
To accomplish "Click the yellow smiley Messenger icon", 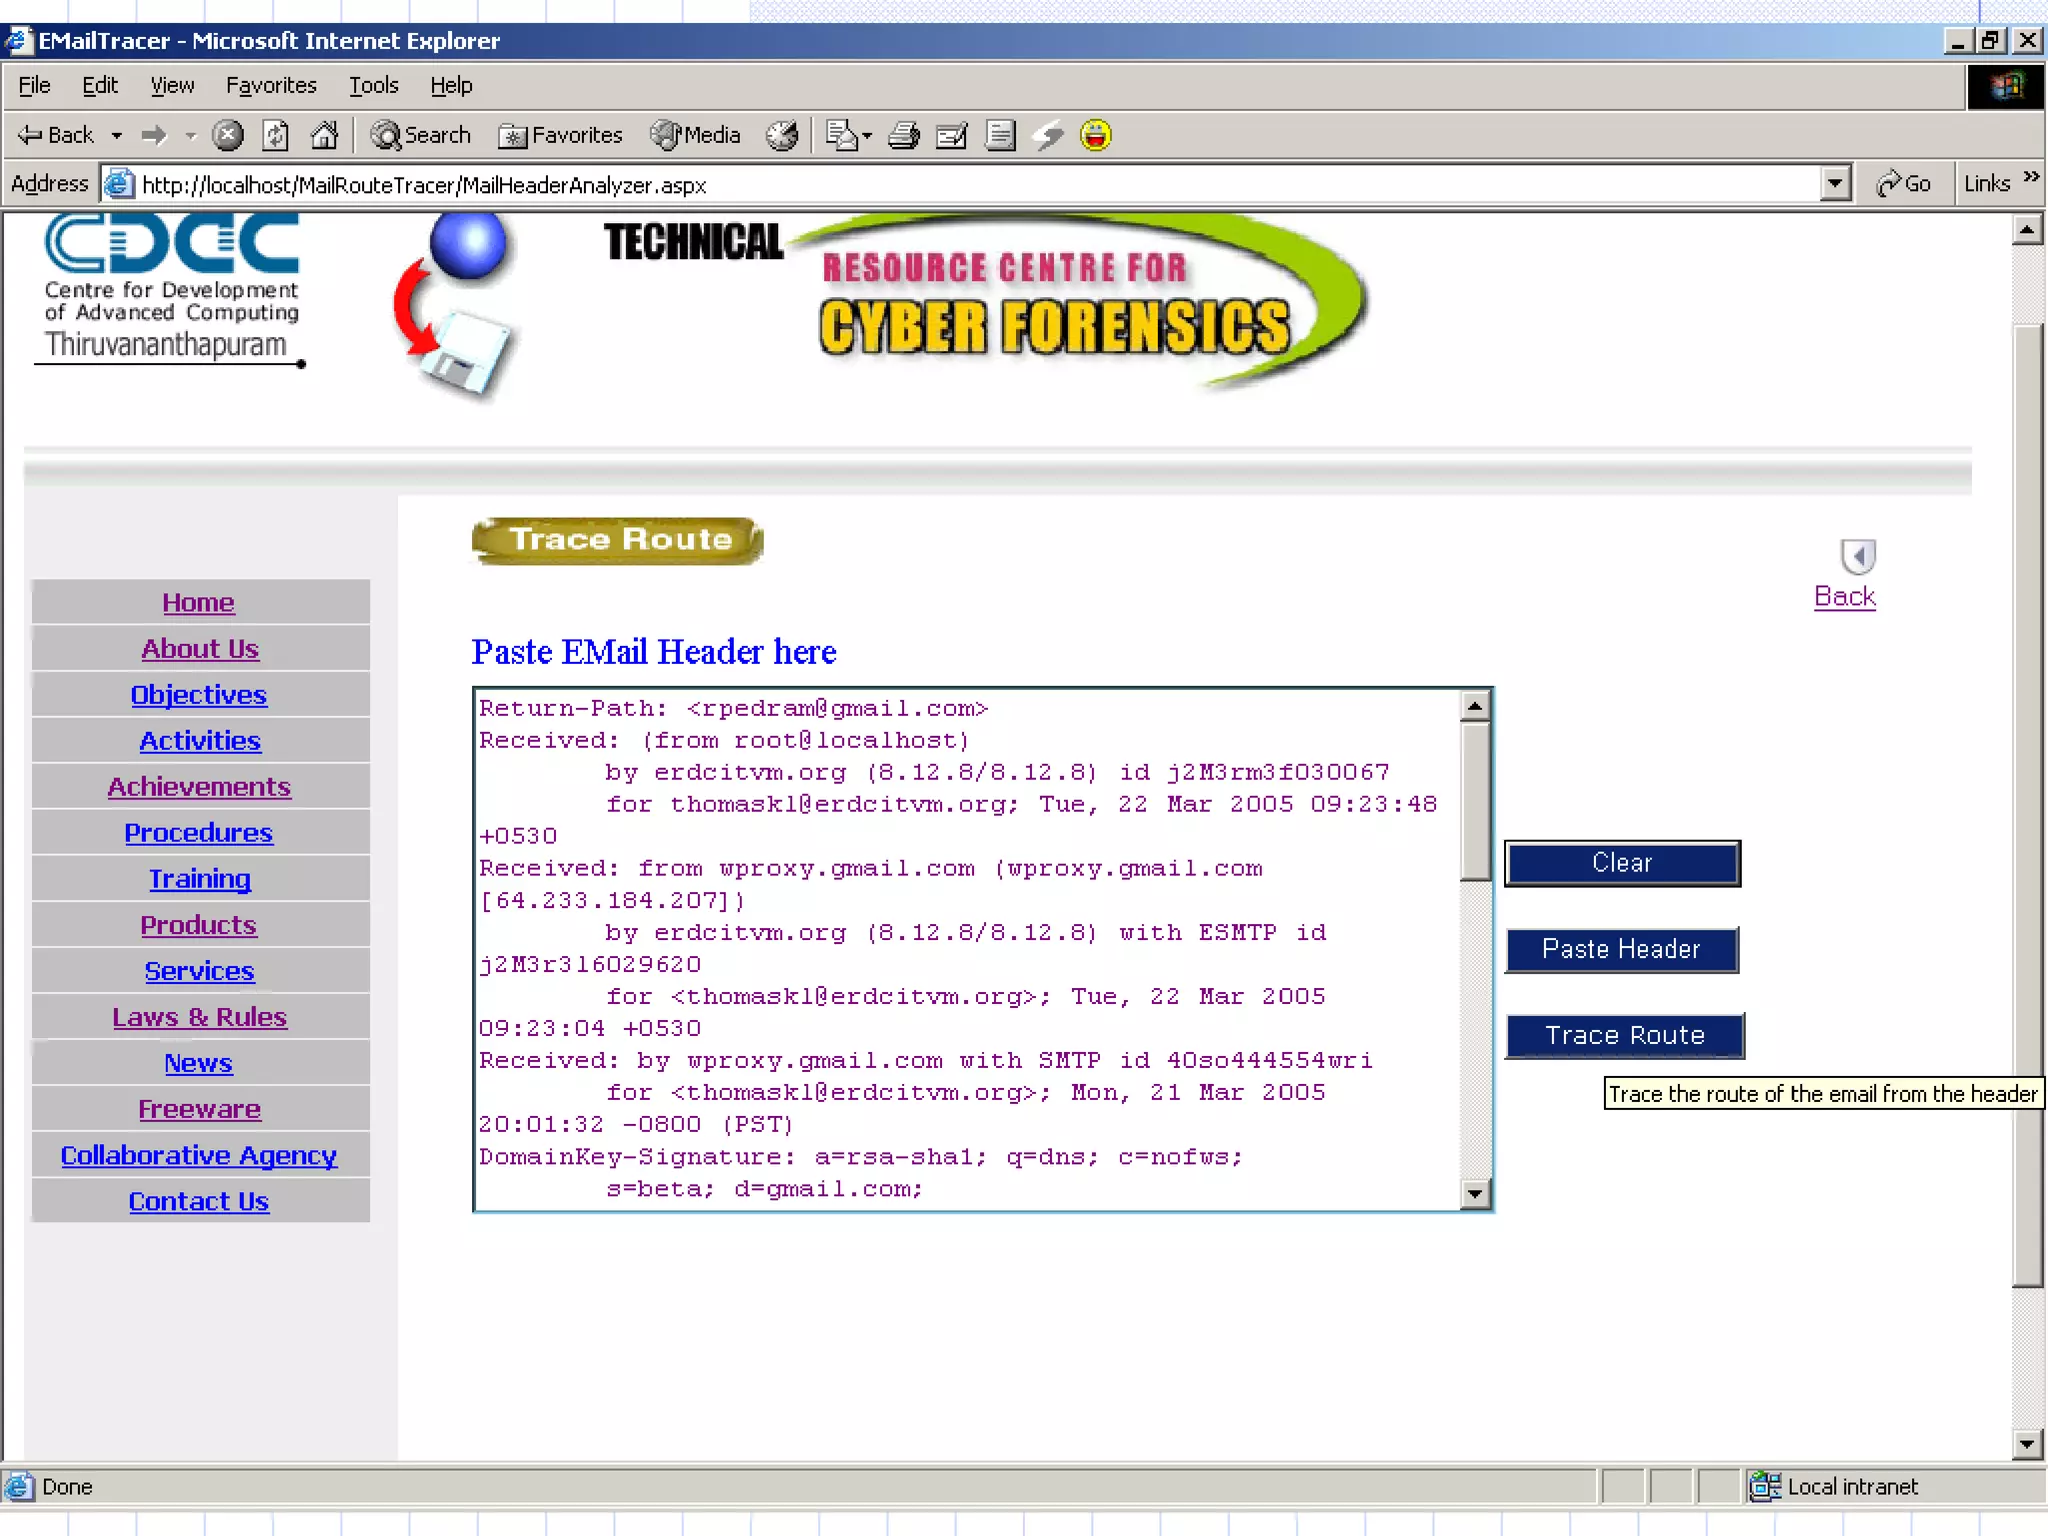I will [1096, 135].
